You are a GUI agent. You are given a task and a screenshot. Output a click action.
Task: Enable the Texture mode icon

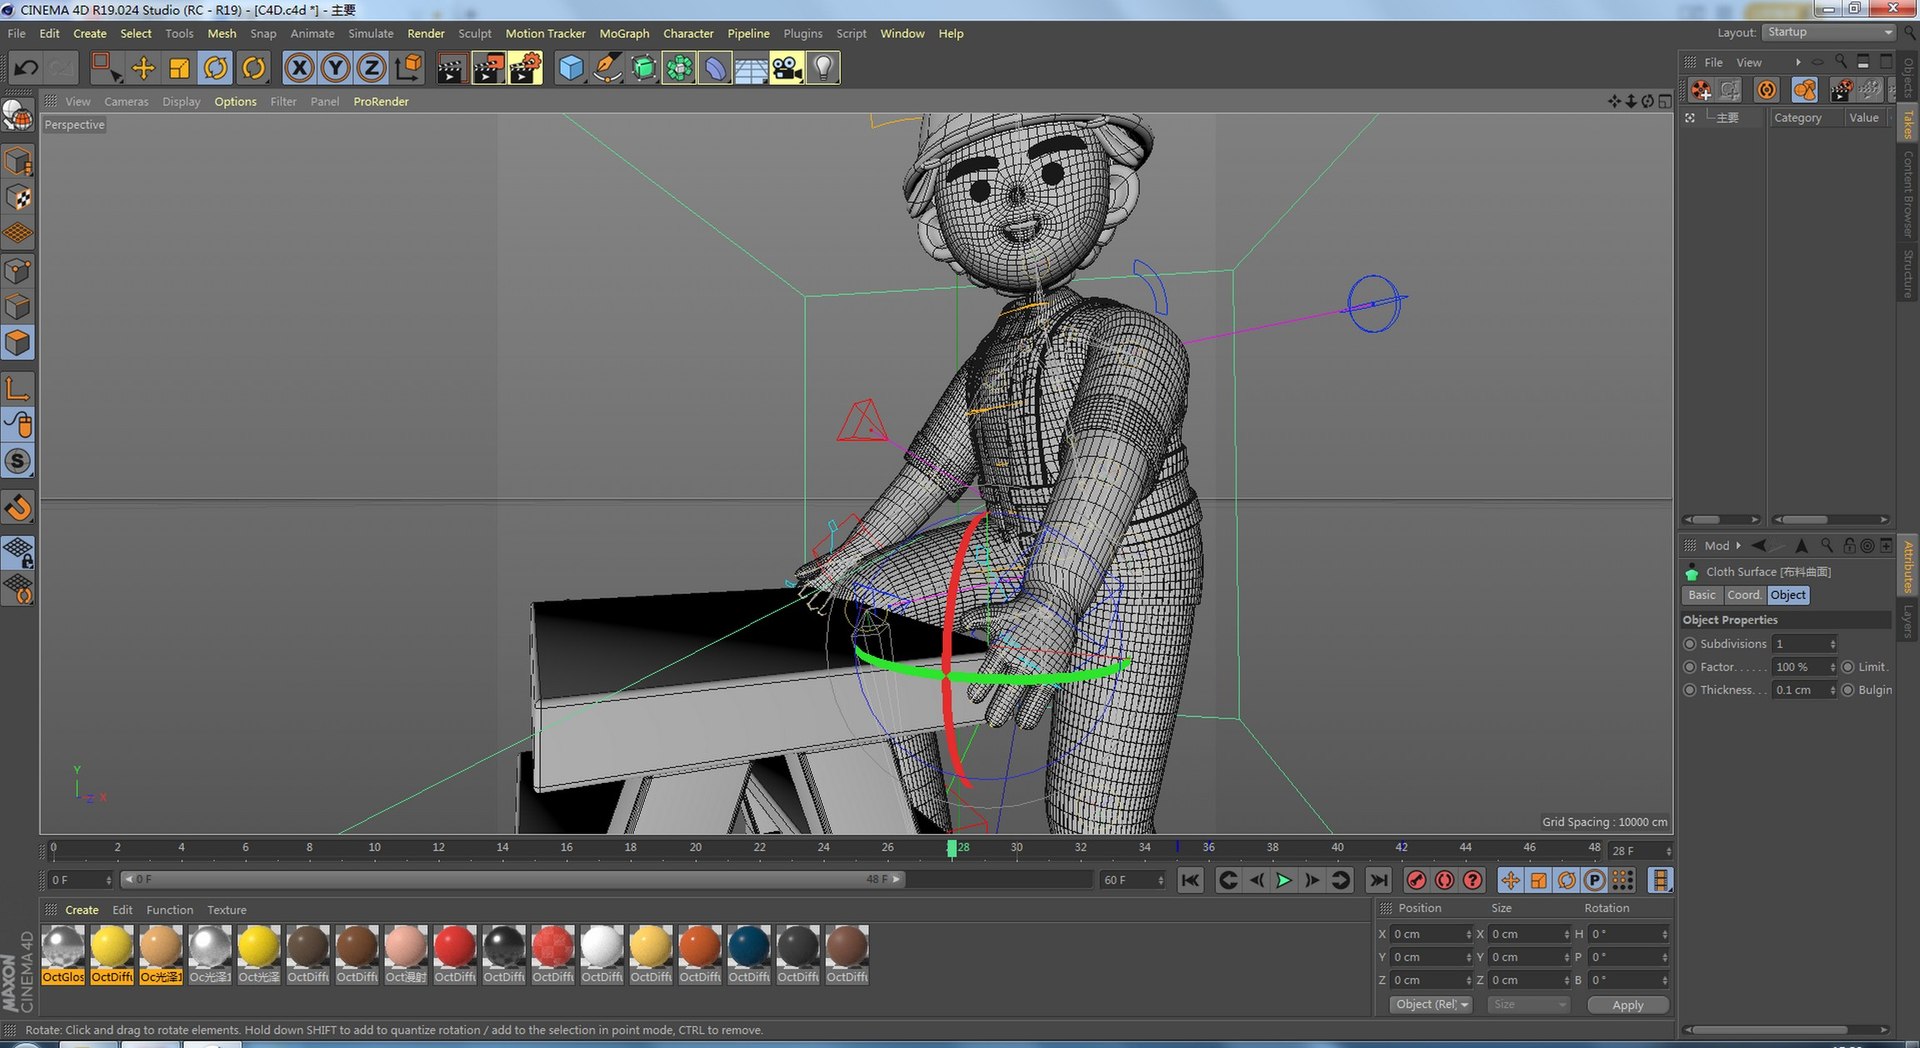[18, 197]
